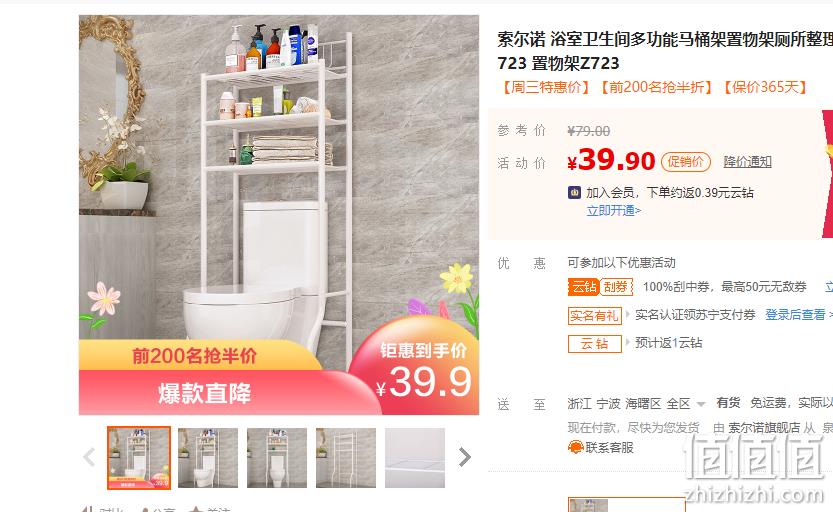The width and height of the screenshot is (833, 512).
Task: Select the second product thumbnail
Action: [x=208, y=458]
